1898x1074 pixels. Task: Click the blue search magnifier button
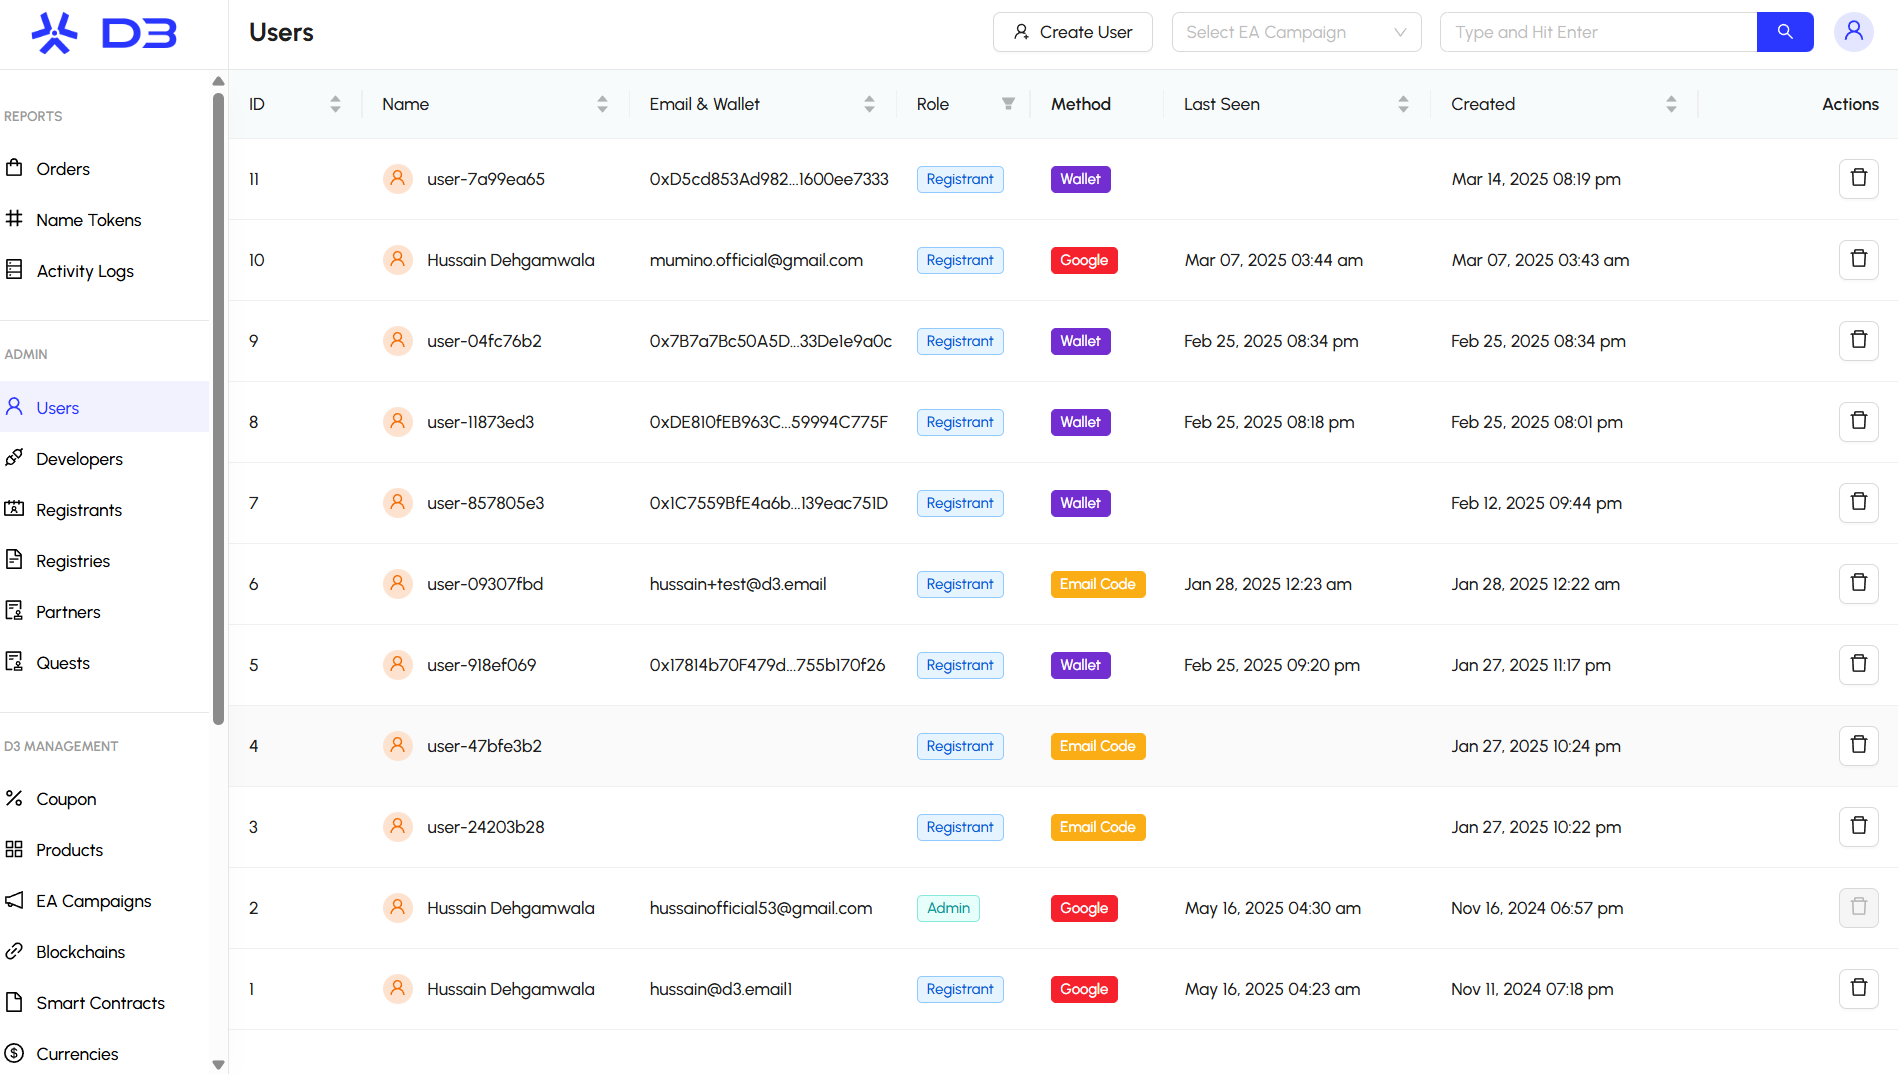tap(1785, 32)
